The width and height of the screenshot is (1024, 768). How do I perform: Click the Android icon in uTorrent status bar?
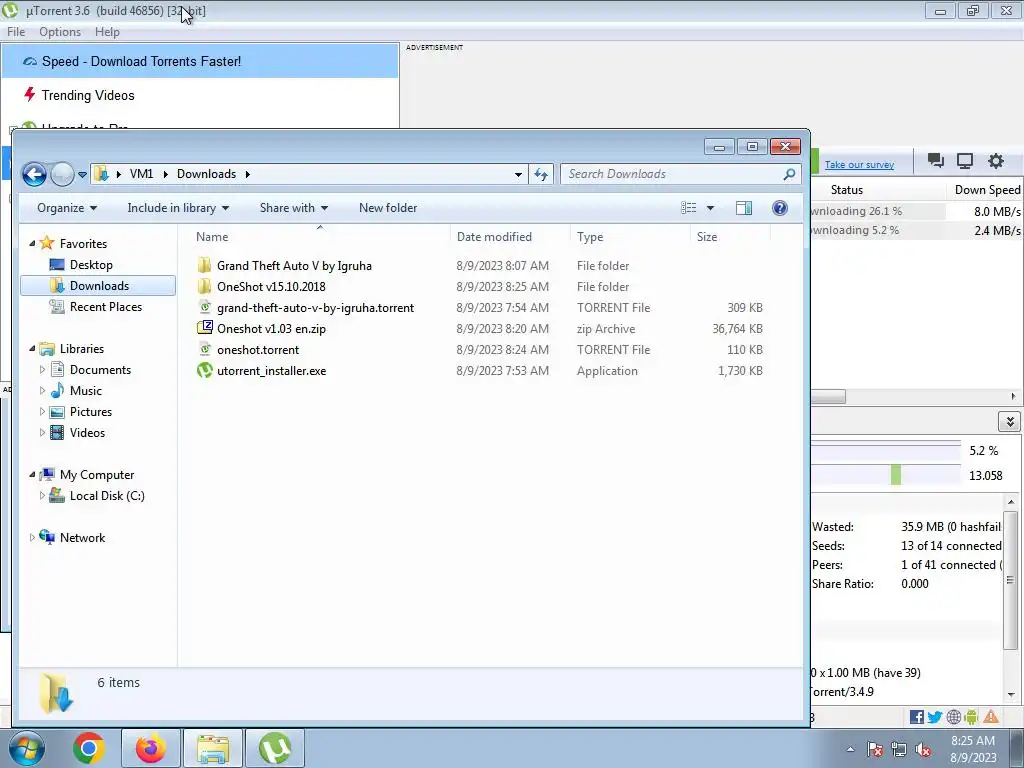click(x=971, y=717)
